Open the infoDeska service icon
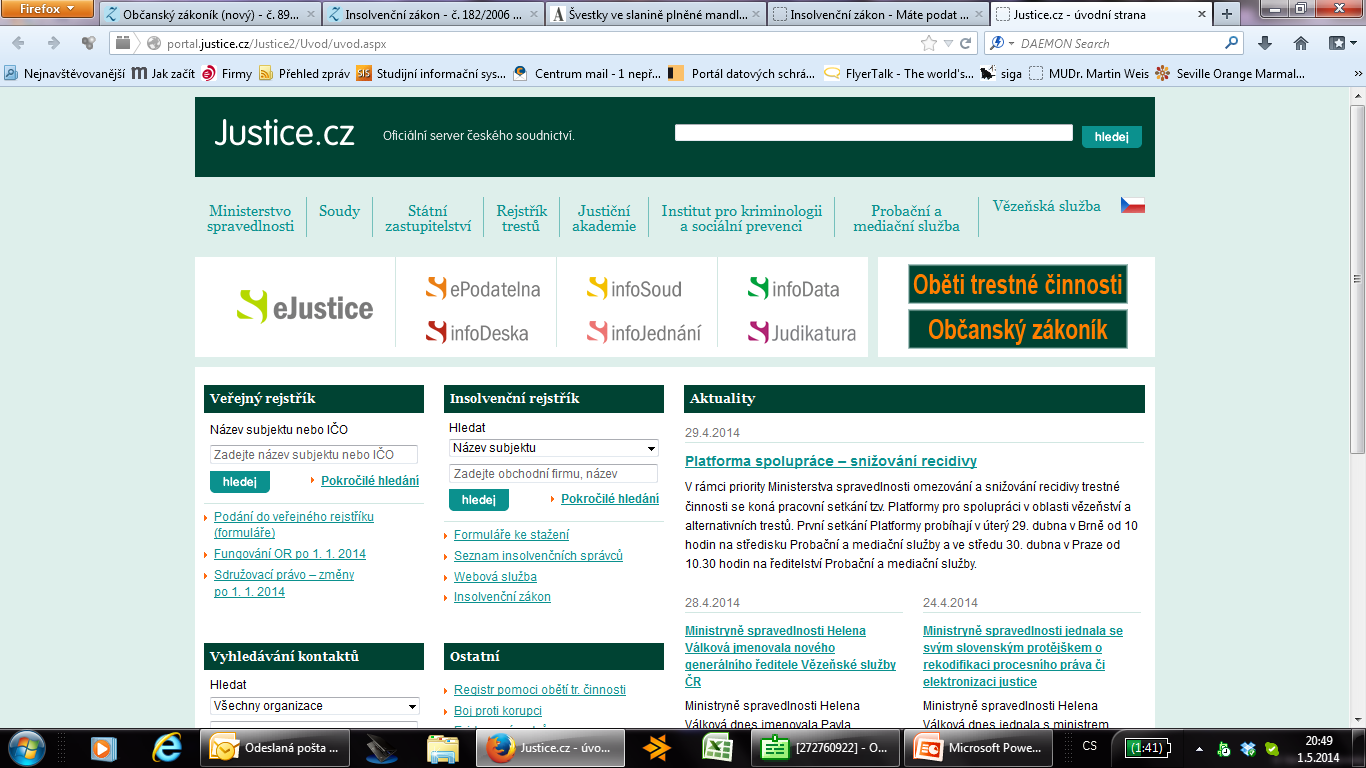 [477, 332]
